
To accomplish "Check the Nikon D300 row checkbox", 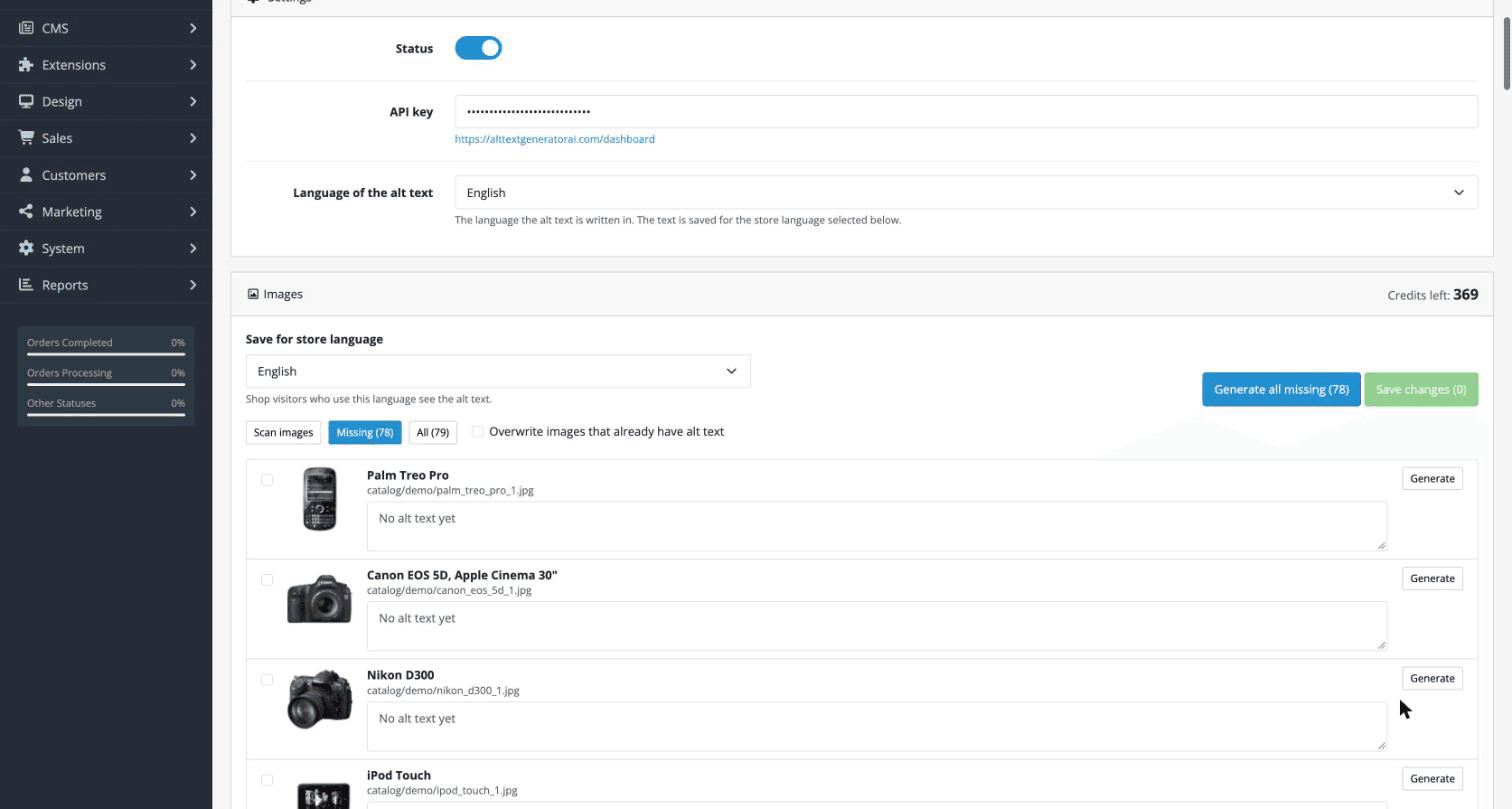I will [x=267, y=680].
